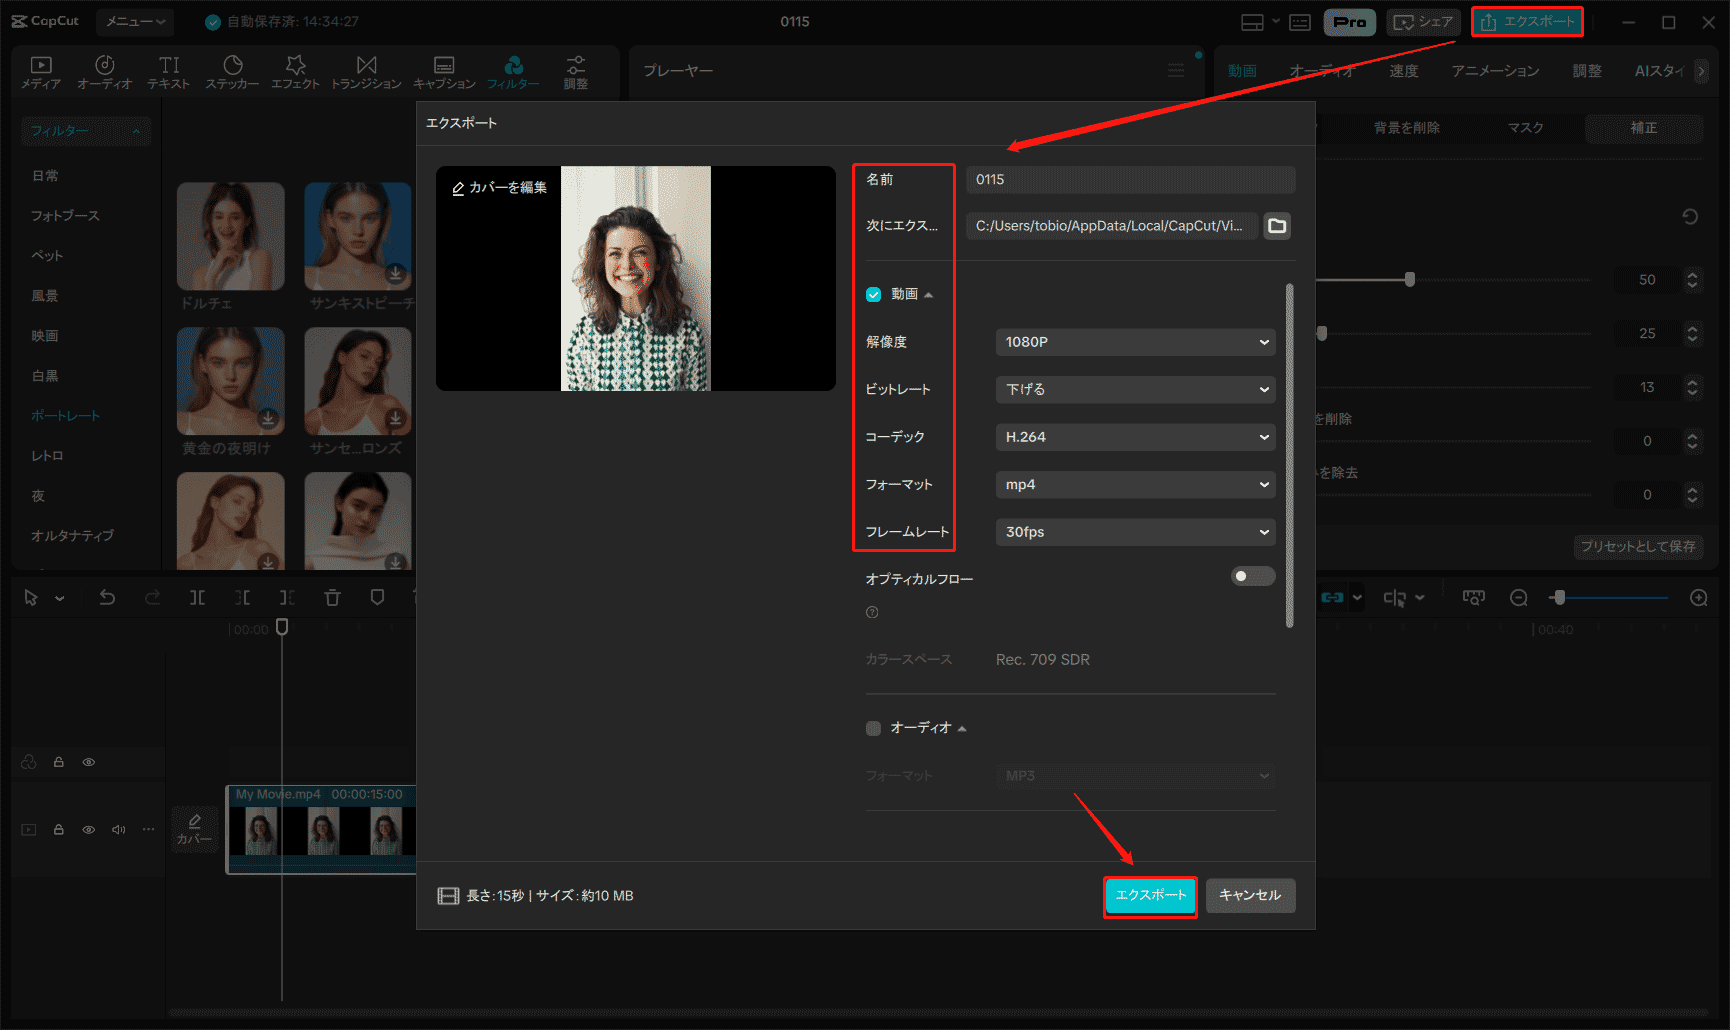Switch to the アニメーション tab
Viewport: 1730px width, 1030px height.
pyautogui.click(x=1495, y=71)
